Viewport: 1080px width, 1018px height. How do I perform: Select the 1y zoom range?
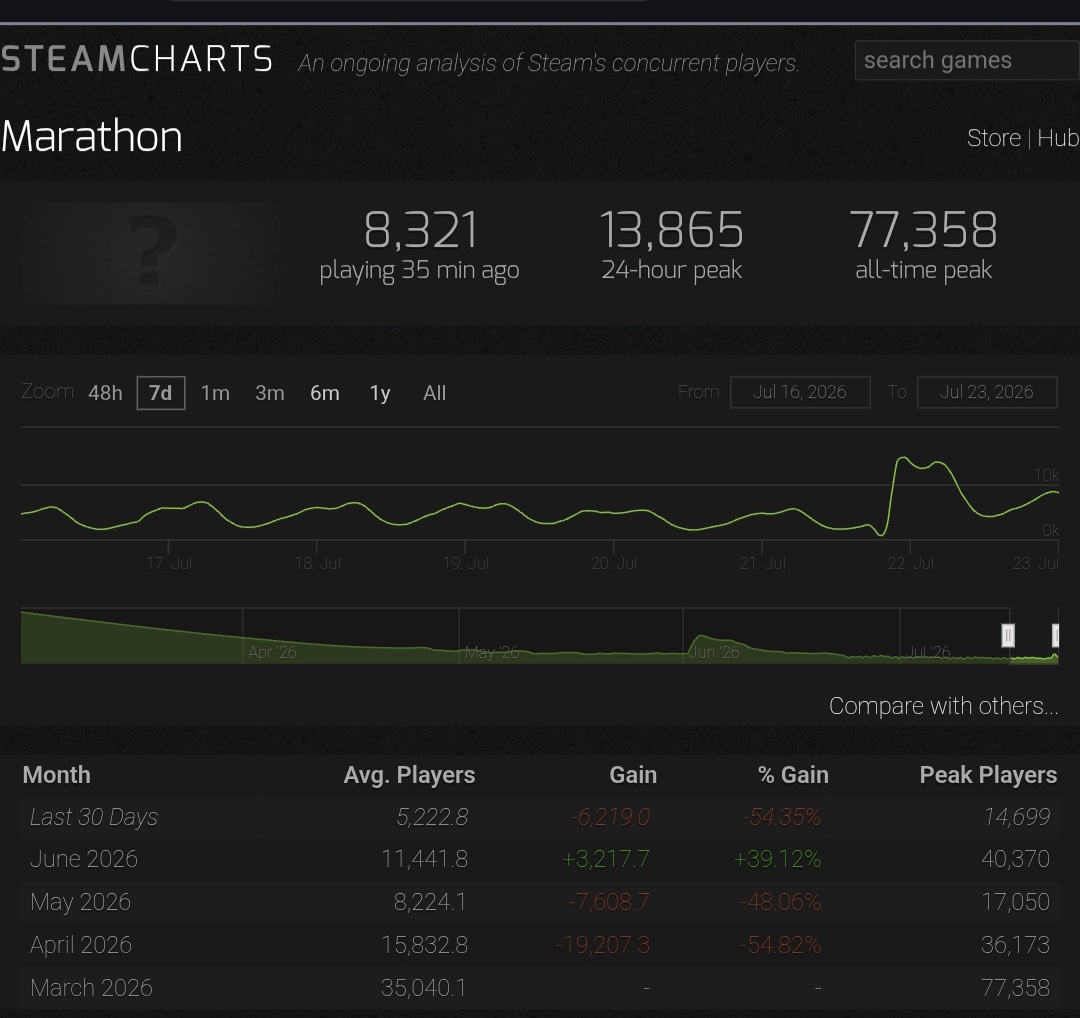[x=380, y=393]
